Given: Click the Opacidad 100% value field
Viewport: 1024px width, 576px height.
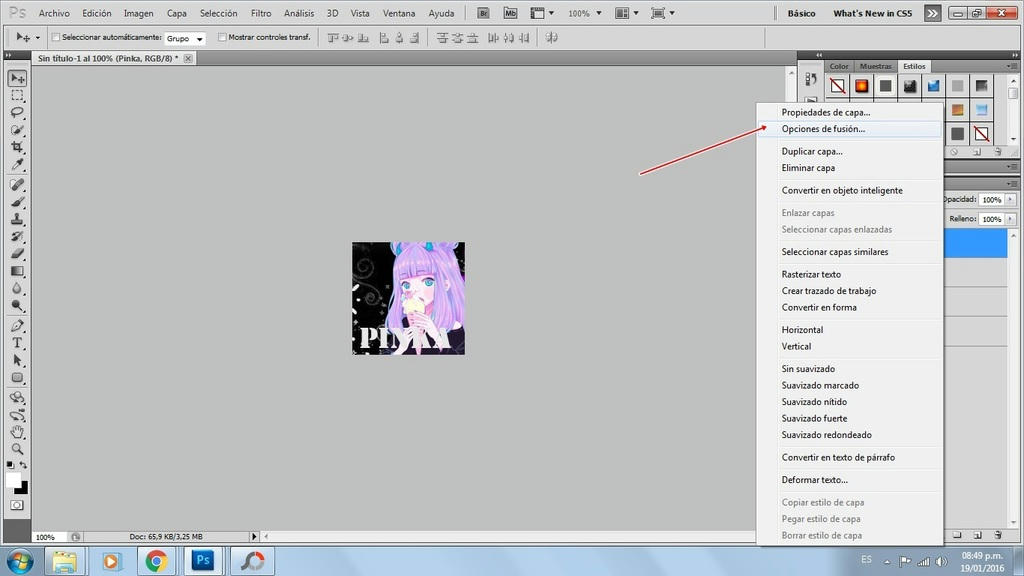Looking at the screenshot, I should (x=992, y=199).
